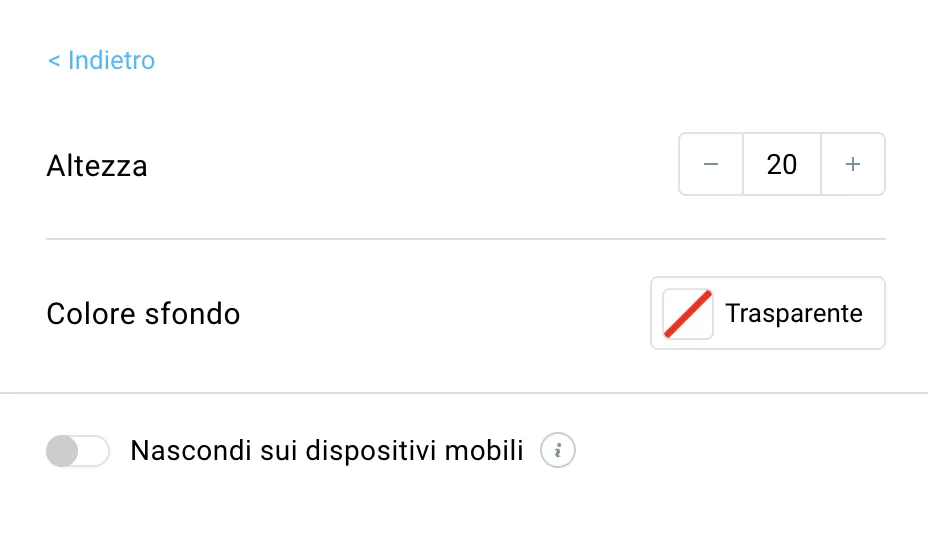
Task: Click the Nascondi sui dispositivi mobili text
Action: [327, 451]
